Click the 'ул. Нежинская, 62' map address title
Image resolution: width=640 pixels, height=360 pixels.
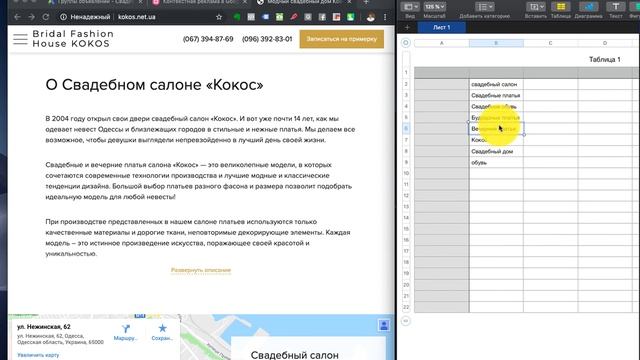pyautogui.click(x=44, y=327)
